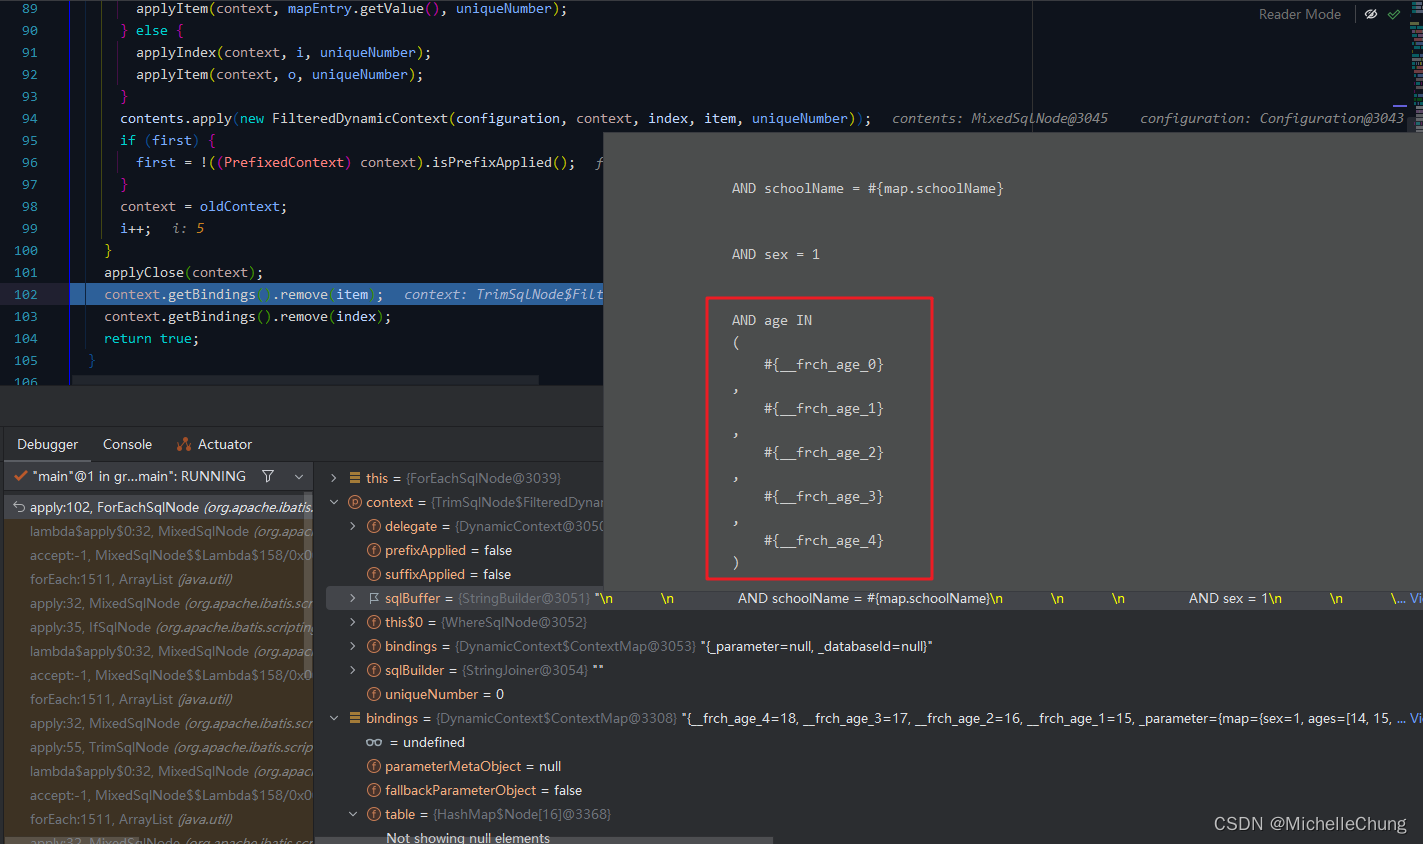Click the flag icon beside 'sqlBuffer'
This screenshot has width=1423, height=844.
374,598
